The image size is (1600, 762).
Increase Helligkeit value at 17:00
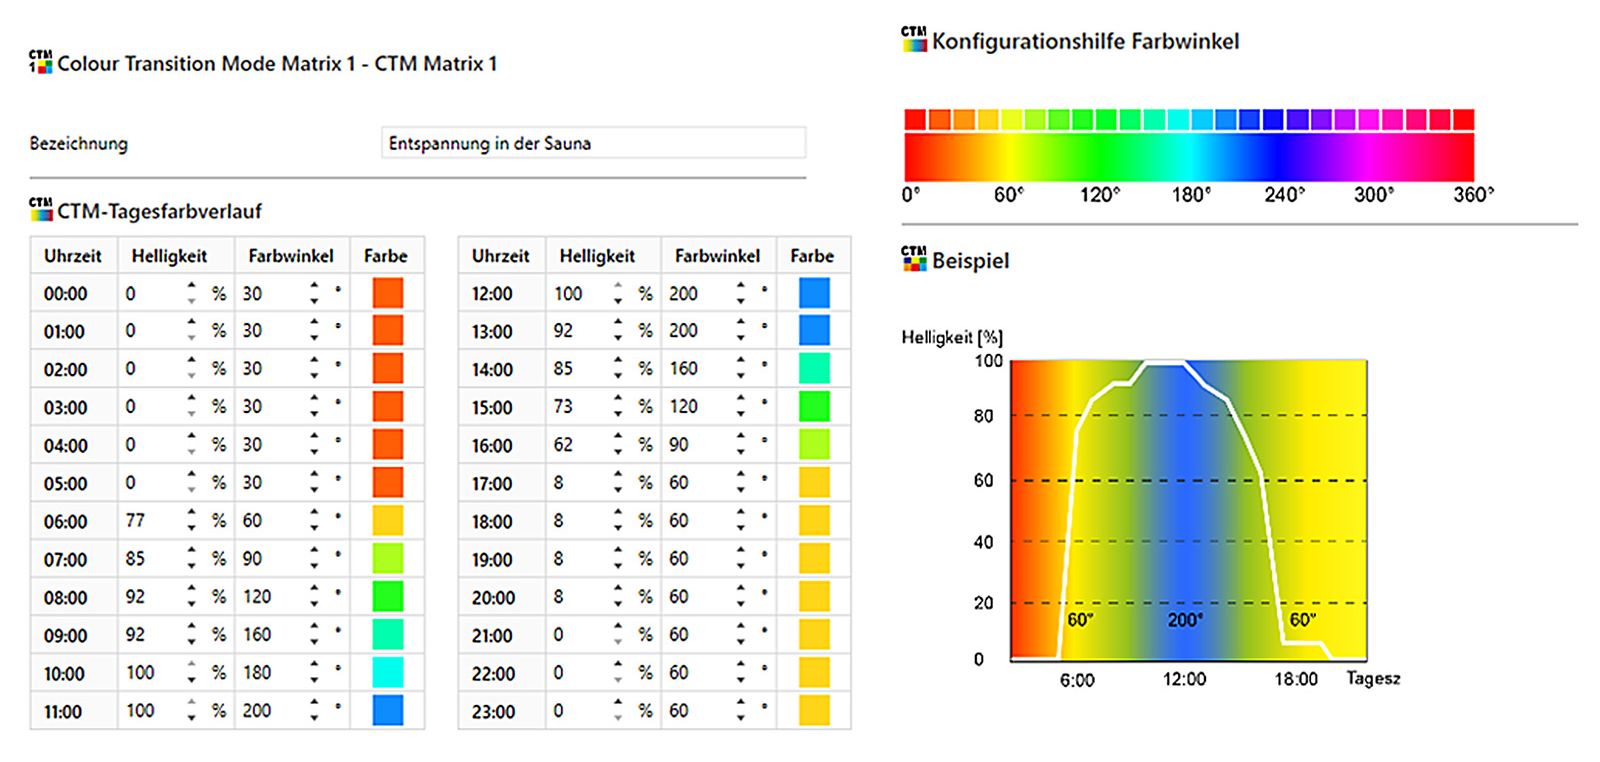[618, 476]
